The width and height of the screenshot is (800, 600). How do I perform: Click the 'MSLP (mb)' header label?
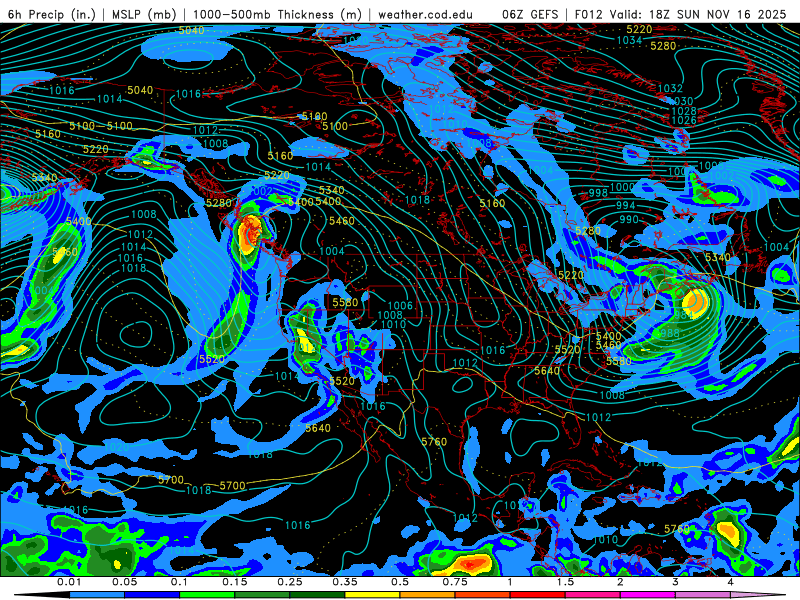click(x=144, y=14)
